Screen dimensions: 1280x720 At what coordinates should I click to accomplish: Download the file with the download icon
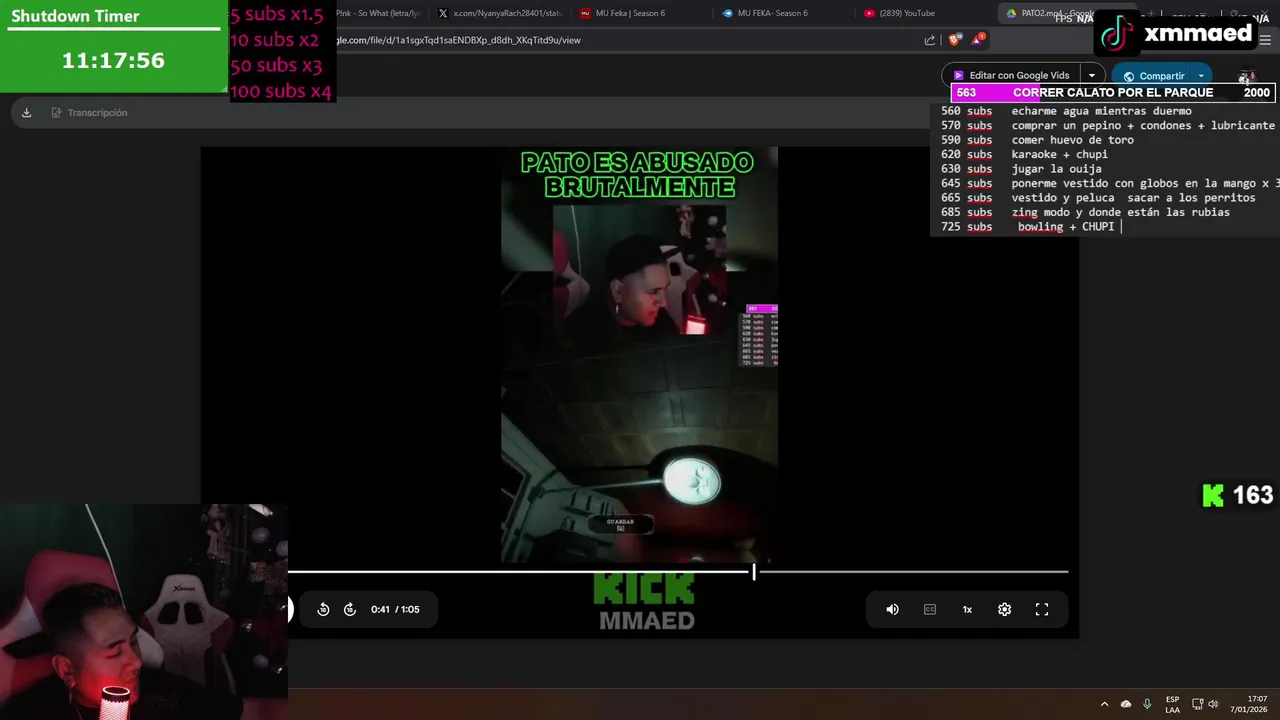(x=26, y=113)
